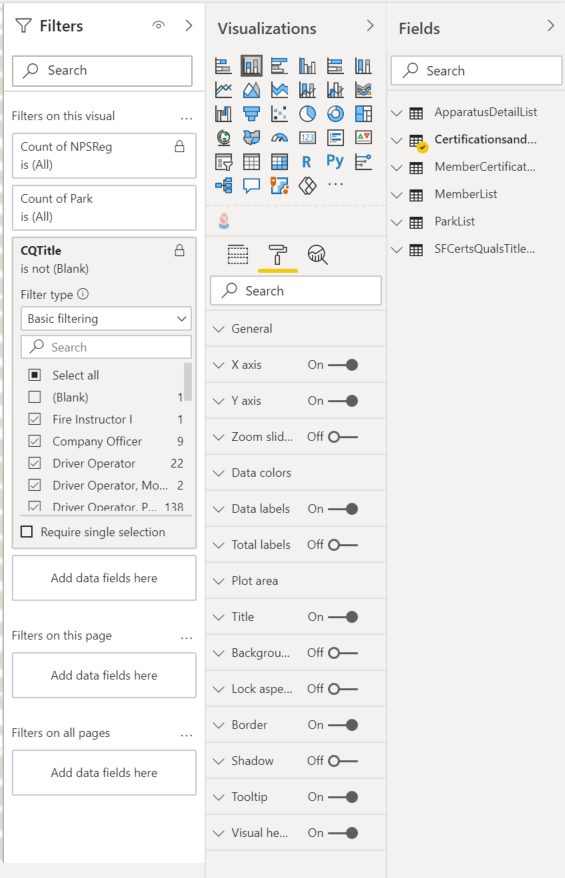Turn on the Shadow switch
This screenshot has width=565, height=878.
point(343,761)
